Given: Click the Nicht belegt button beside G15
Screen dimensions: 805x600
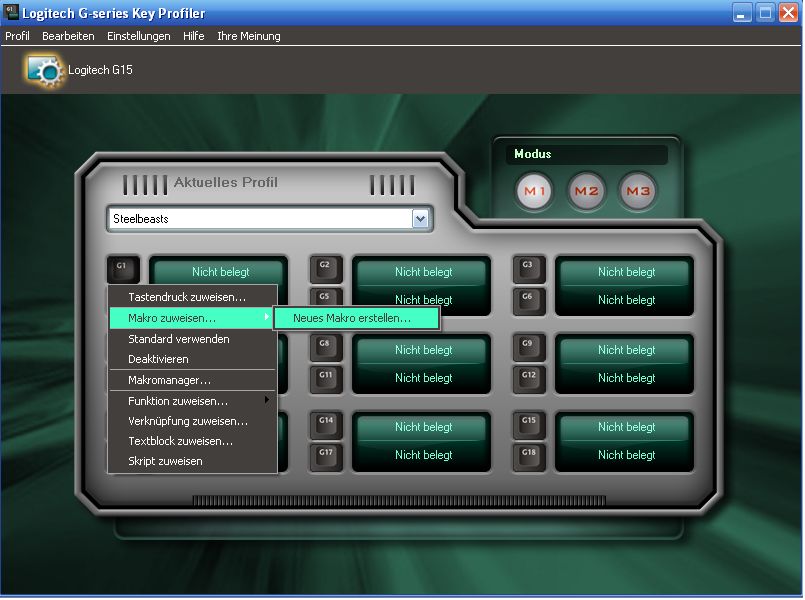Looking at the screenshot, I should (x=626, y=427).
